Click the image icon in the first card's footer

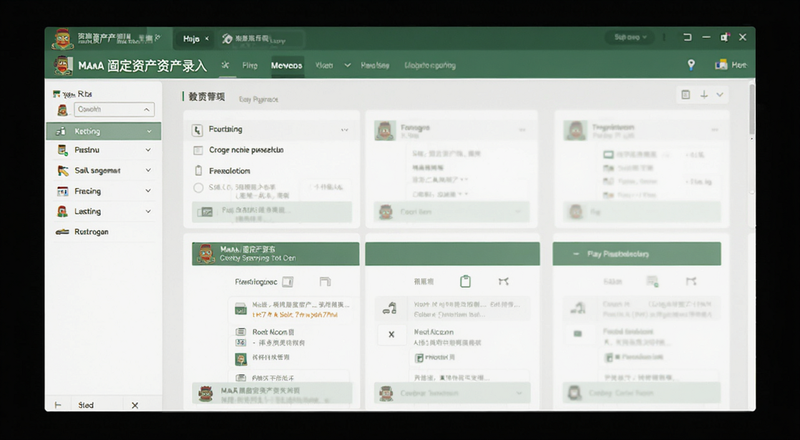coord(205,211)
